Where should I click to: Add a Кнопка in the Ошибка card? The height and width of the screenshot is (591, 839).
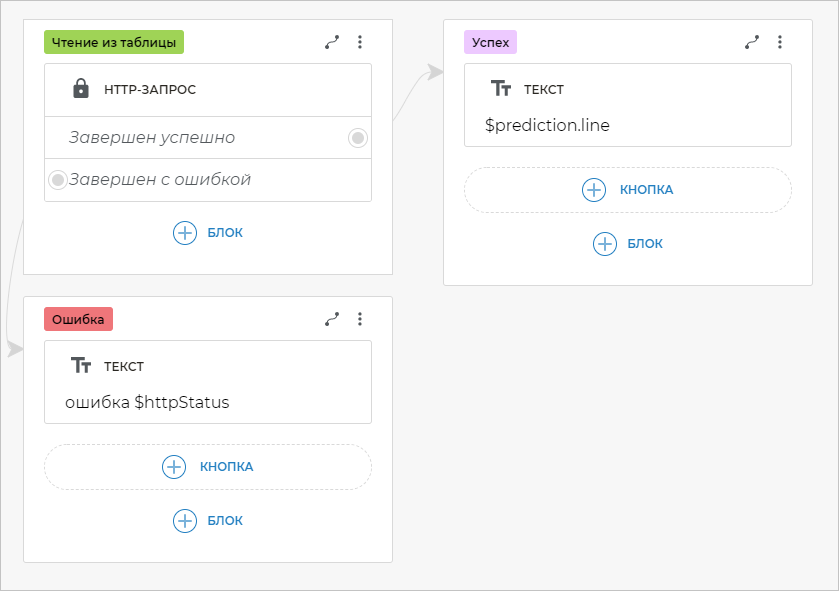(207, 467)
